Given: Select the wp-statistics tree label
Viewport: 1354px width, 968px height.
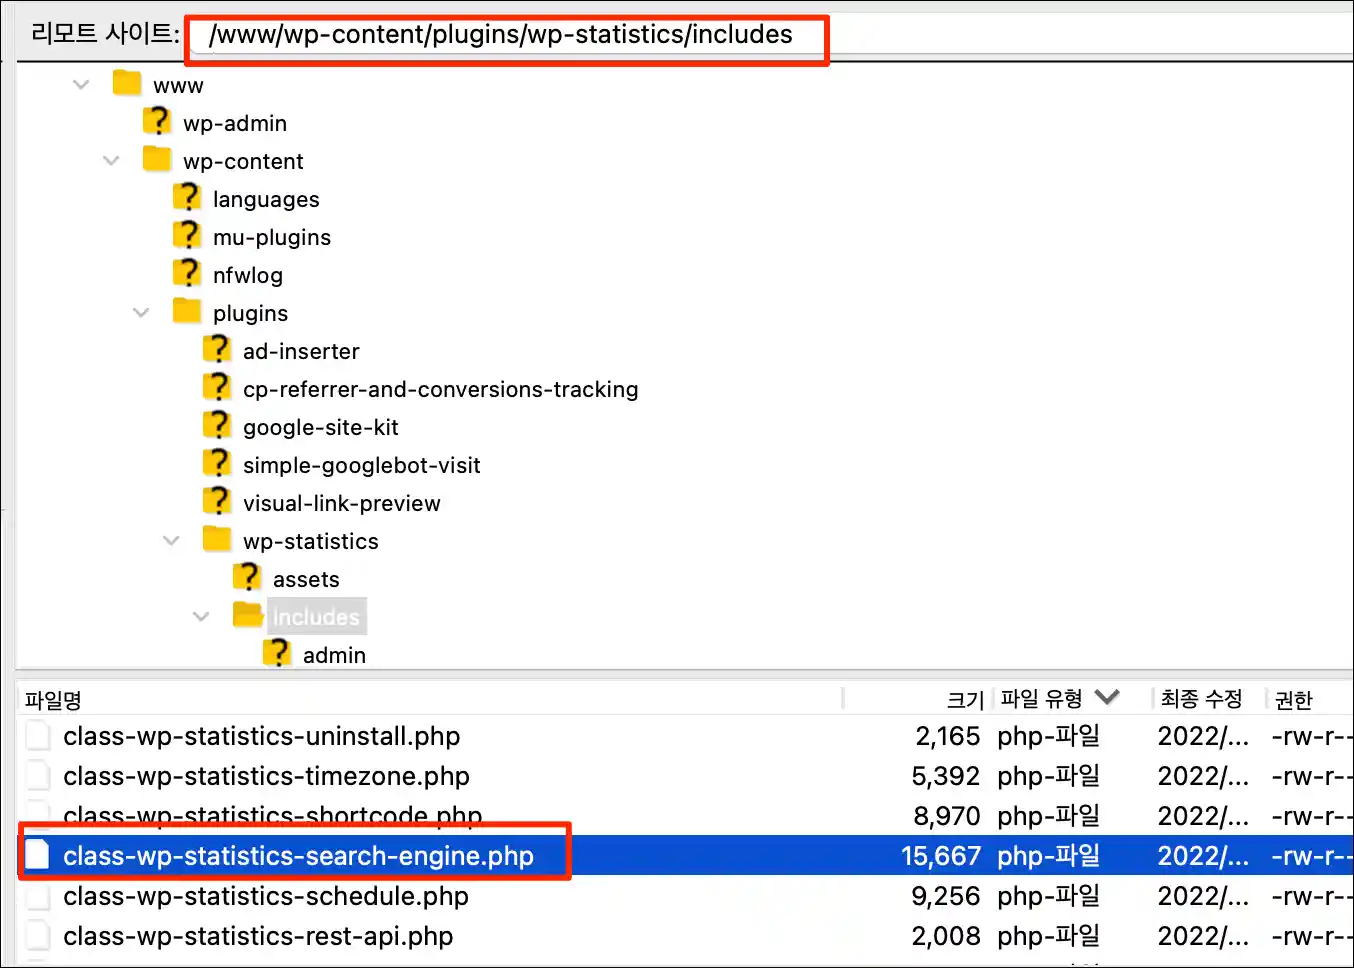Looking at the screenshot, I should [310, 542].
